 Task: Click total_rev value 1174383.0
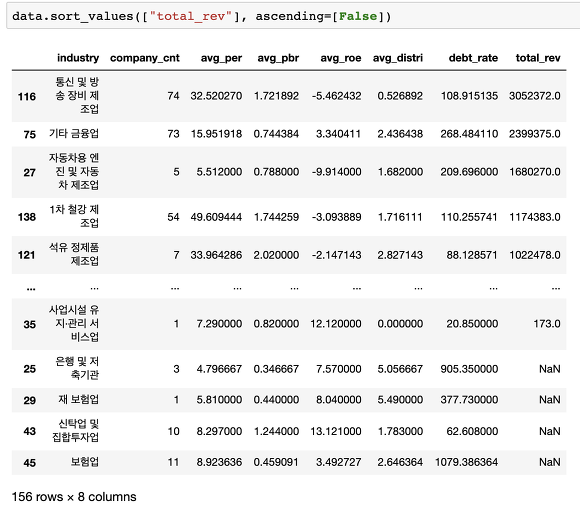(535, 217)
